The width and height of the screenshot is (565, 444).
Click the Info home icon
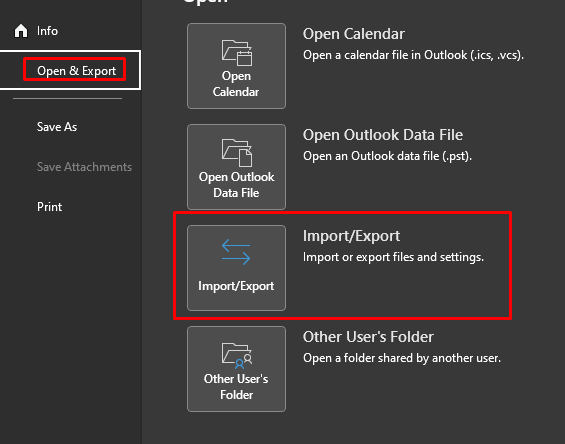tap(21, 31)
